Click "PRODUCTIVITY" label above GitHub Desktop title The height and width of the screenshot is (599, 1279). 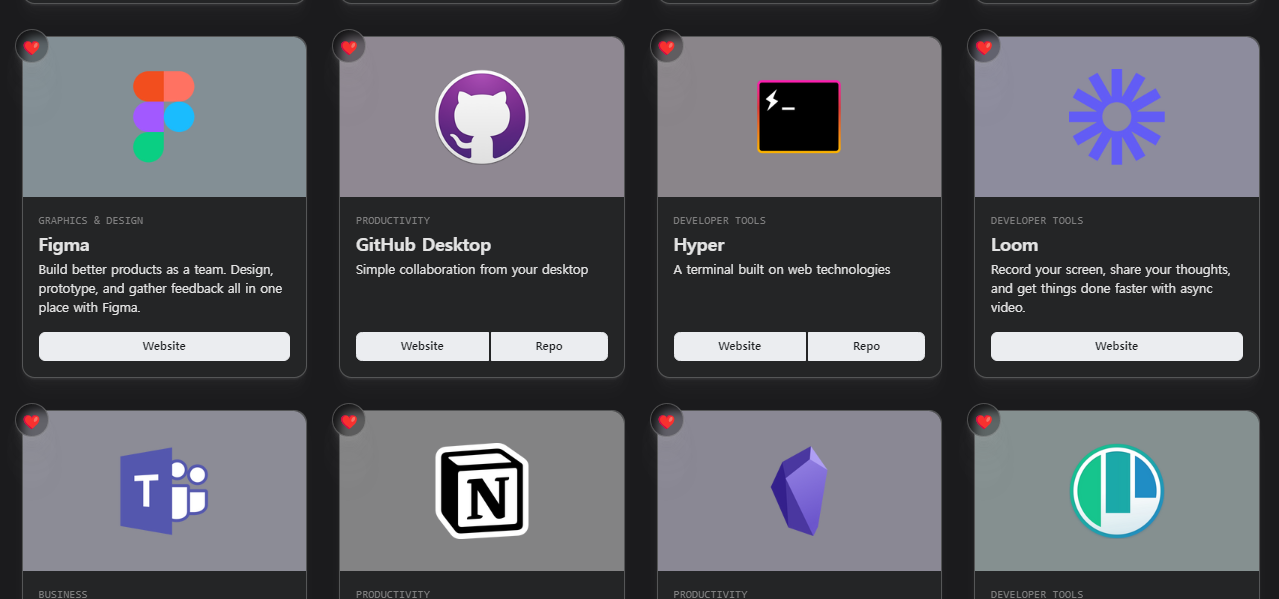393,221
